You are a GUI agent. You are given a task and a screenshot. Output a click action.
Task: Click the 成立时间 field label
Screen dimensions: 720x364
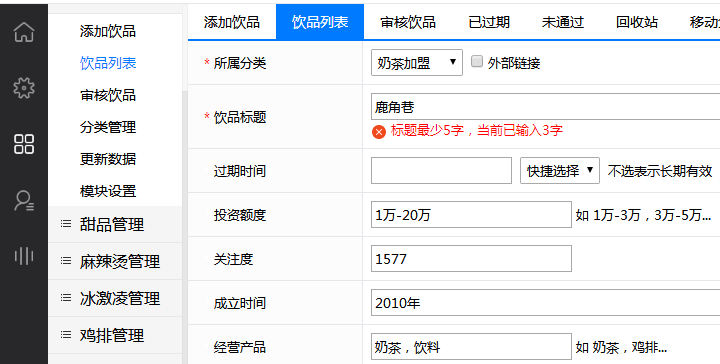240,303
